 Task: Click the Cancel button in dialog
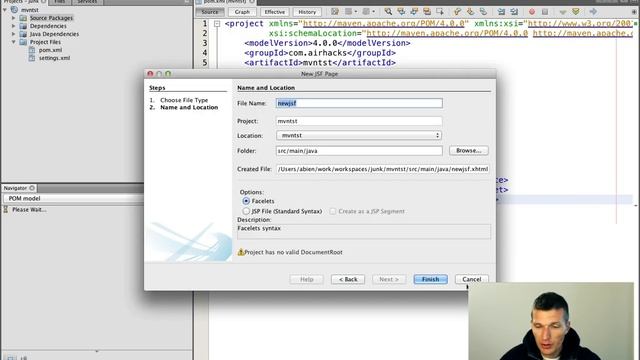coord(471,279)
